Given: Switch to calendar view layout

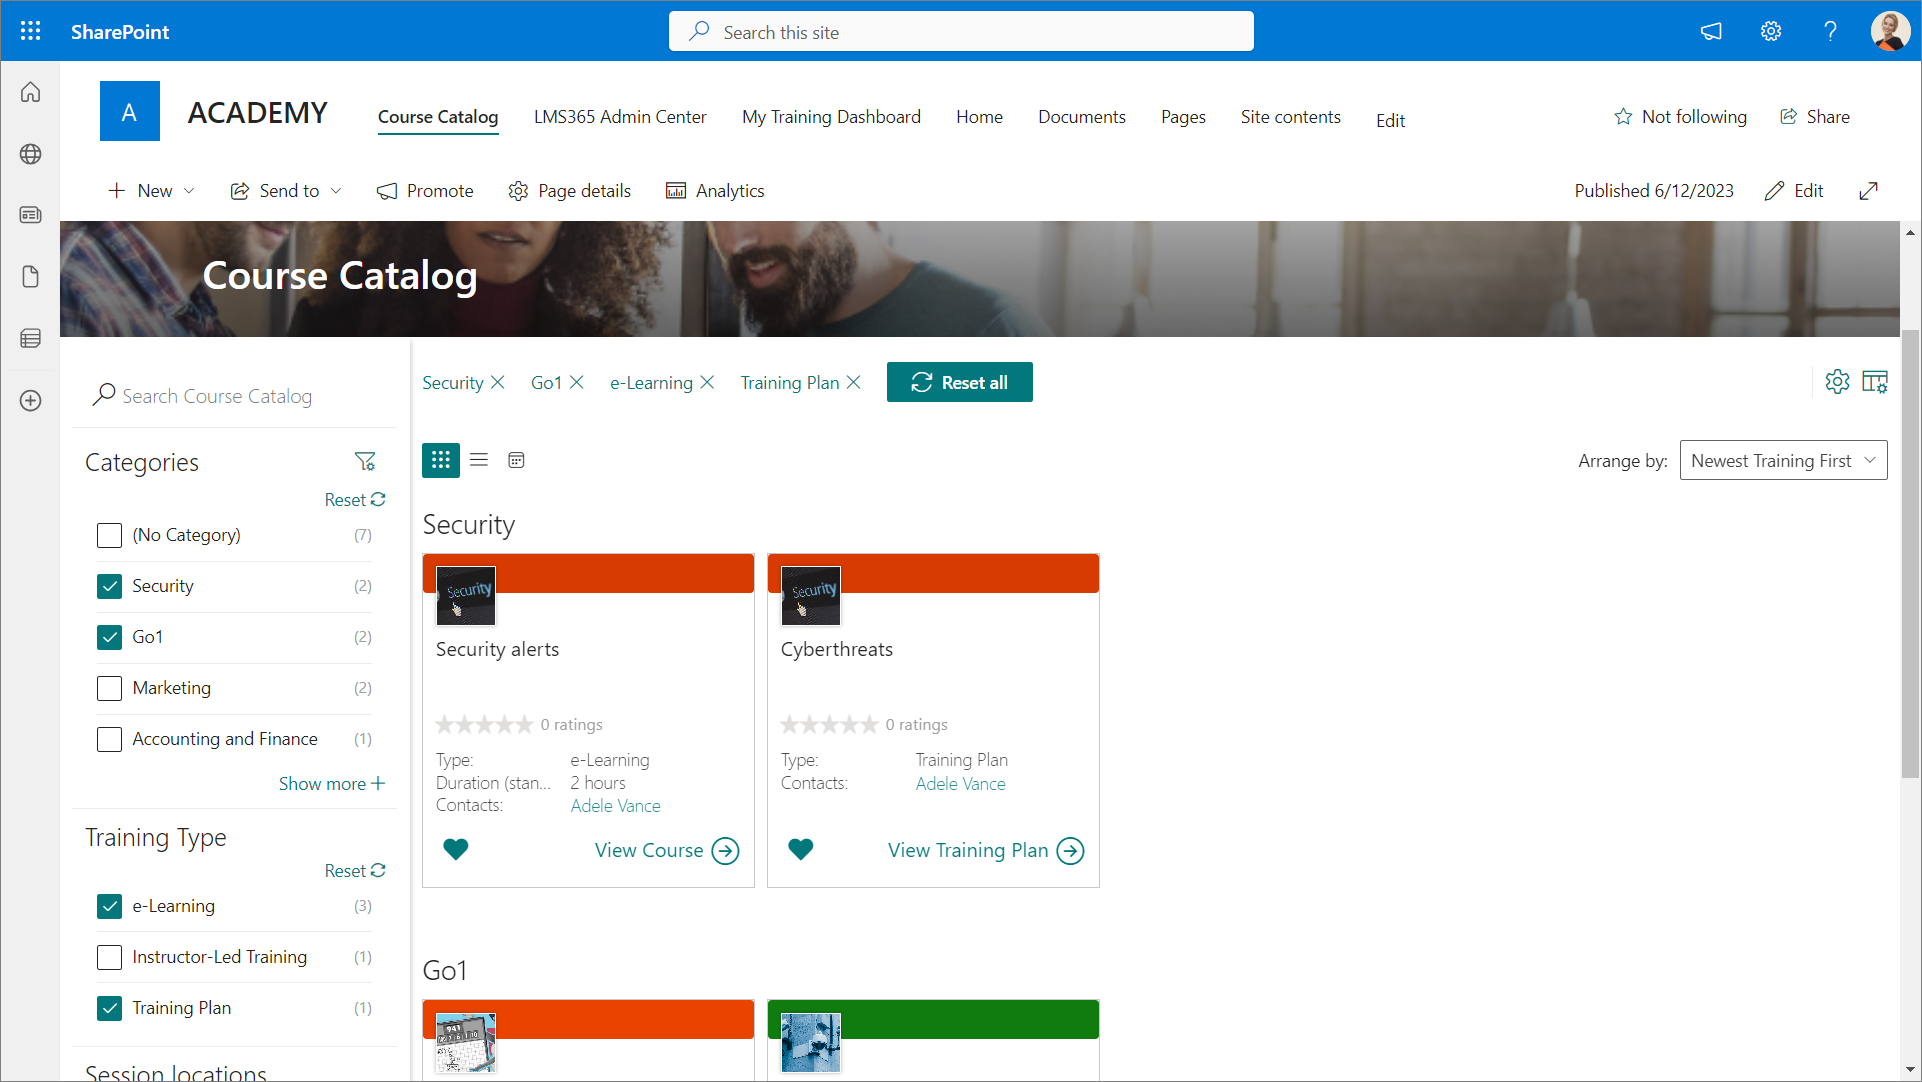Looking at the screenshot, I should [516, 460].
